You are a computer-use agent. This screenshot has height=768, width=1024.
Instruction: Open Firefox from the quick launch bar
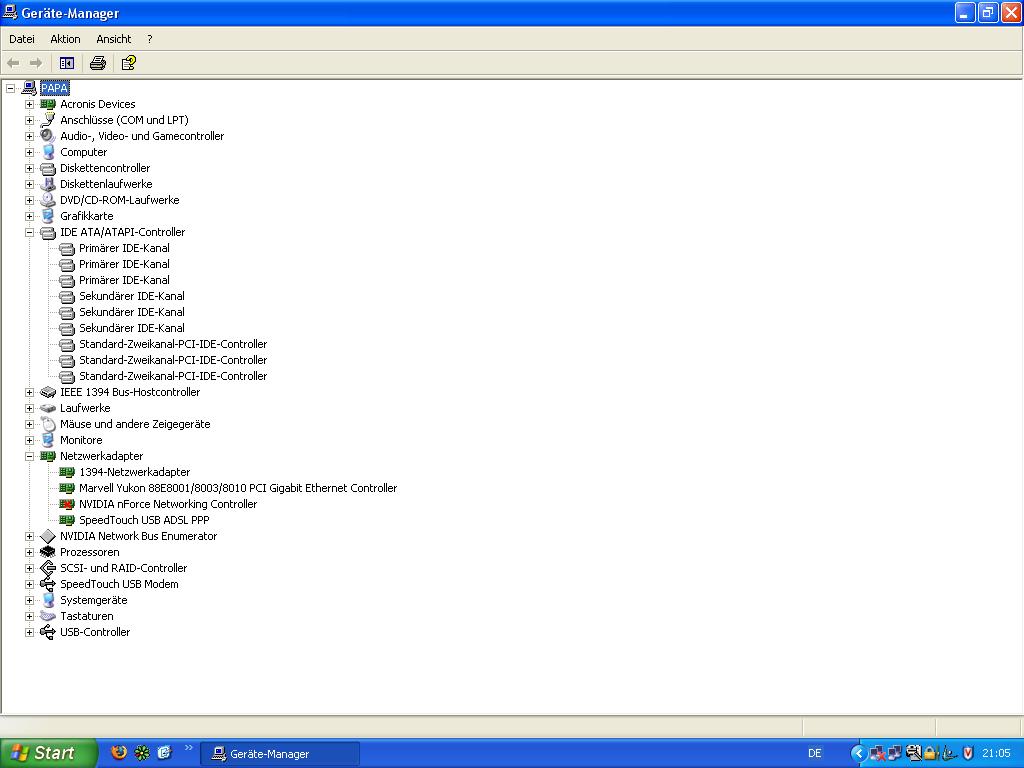pos(119,752)
